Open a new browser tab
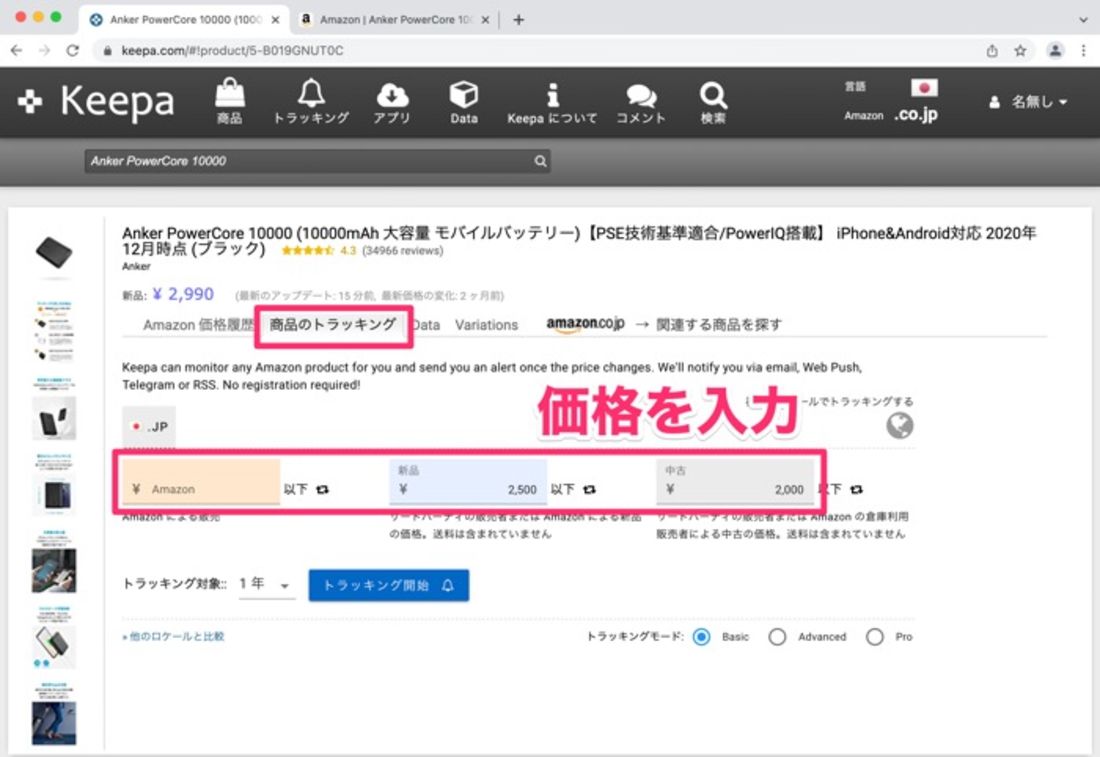This screenshot has width=1100, height=757. point(518,20)
